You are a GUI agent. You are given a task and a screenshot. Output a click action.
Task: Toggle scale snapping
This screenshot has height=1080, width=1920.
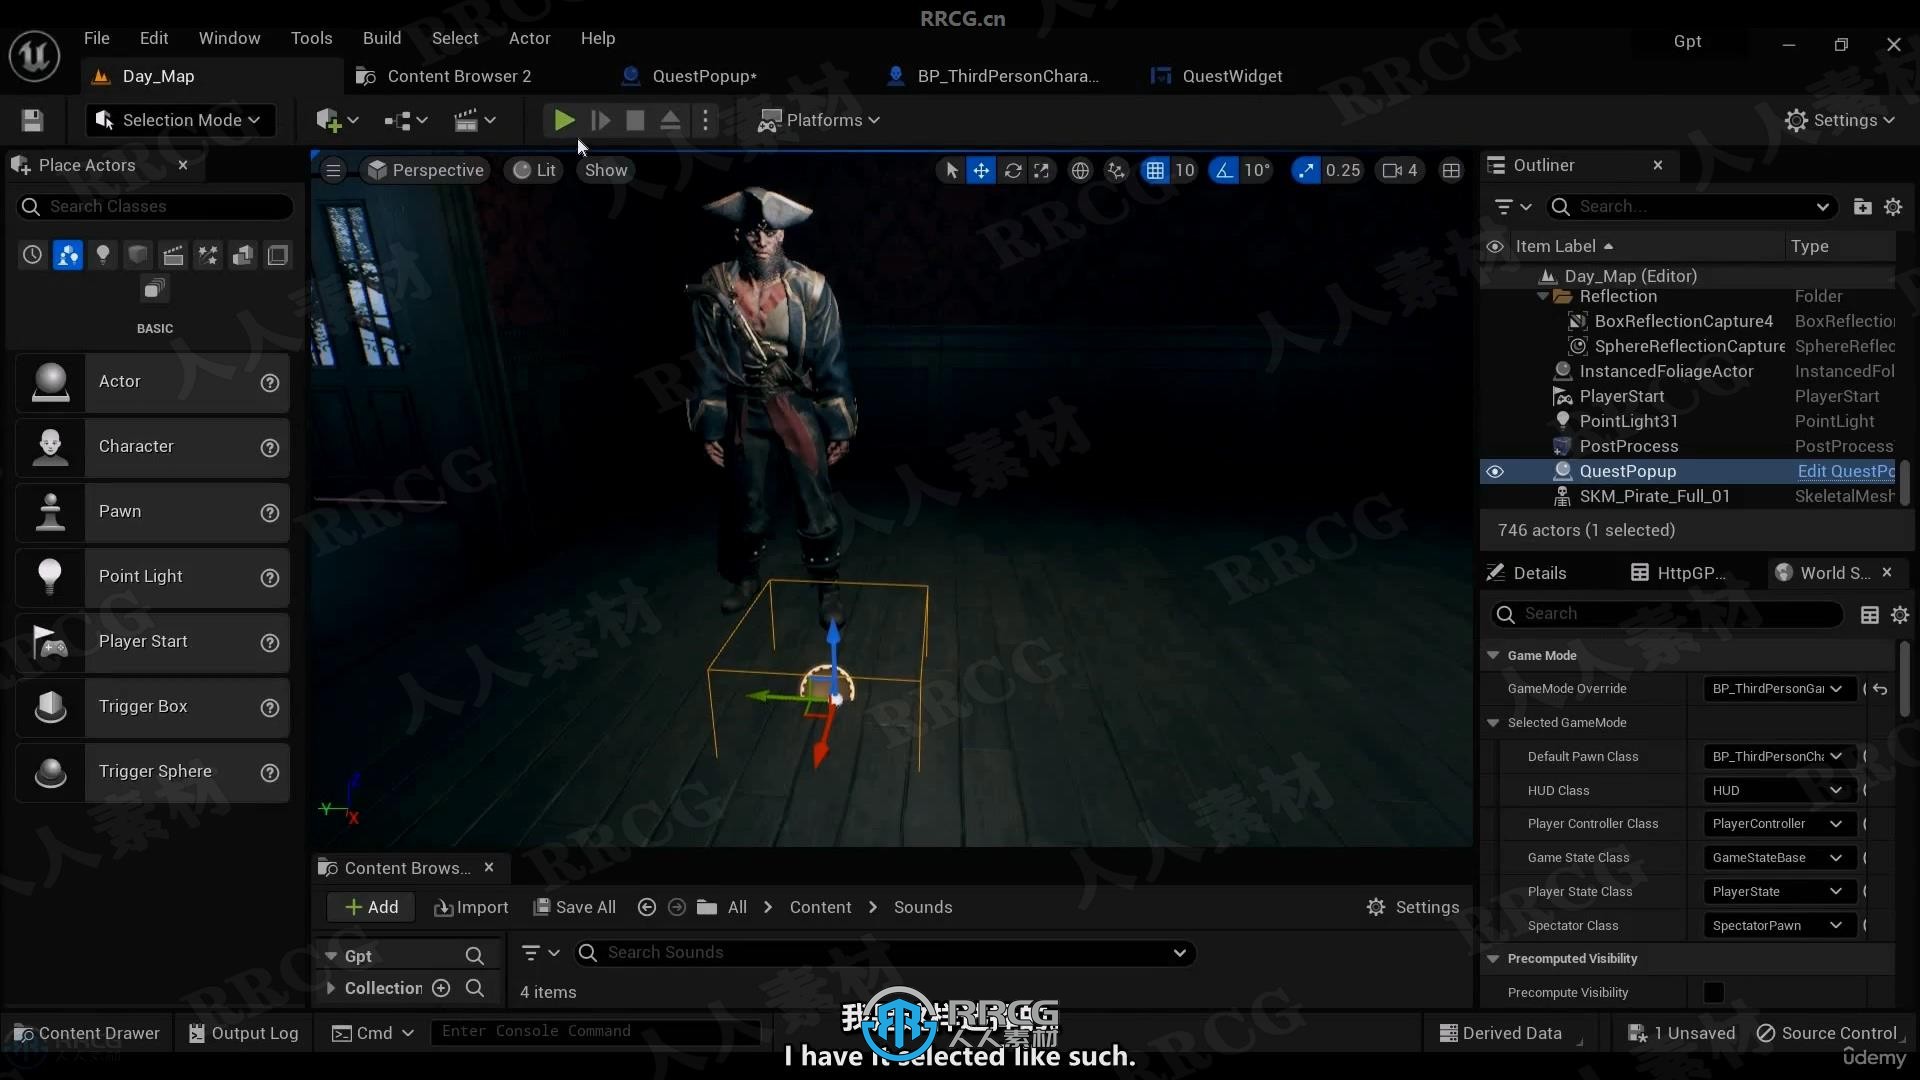tap(1306, 170)
